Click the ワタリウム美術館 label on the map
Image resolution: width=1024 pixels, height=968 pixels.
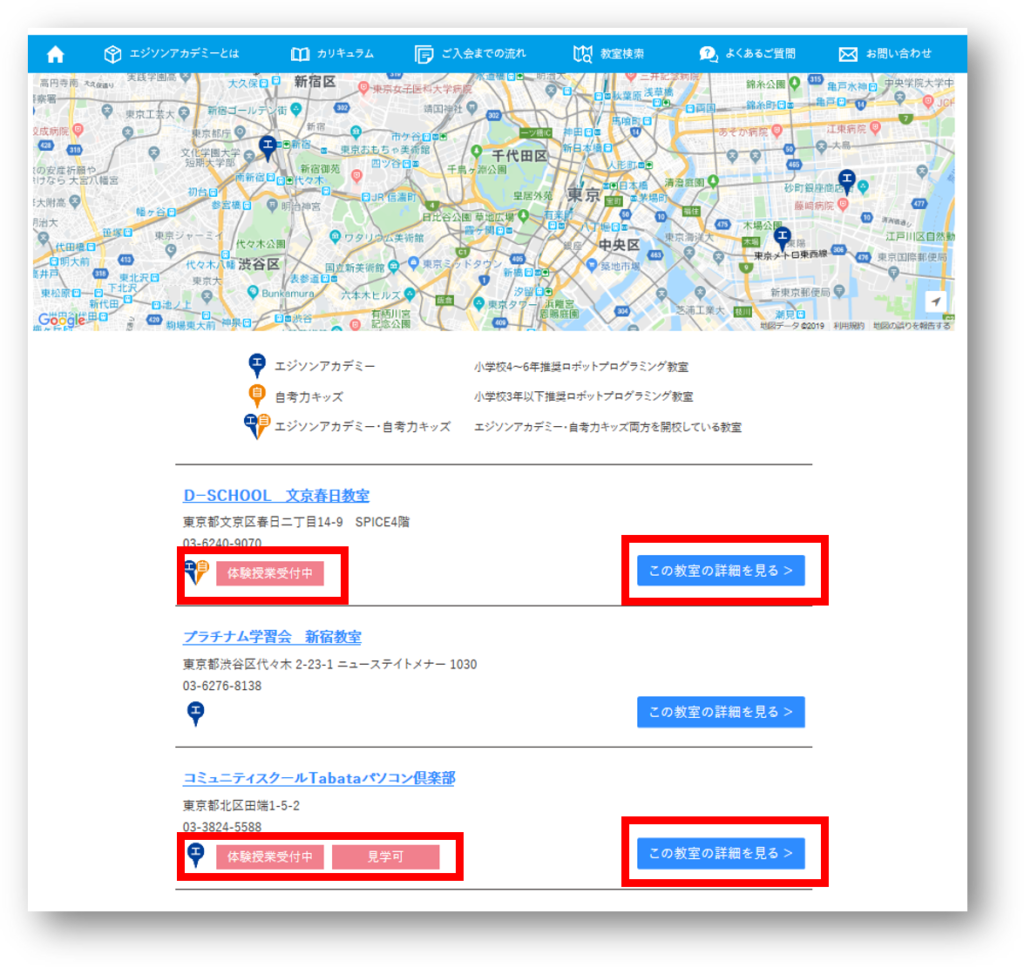(384, 237)
